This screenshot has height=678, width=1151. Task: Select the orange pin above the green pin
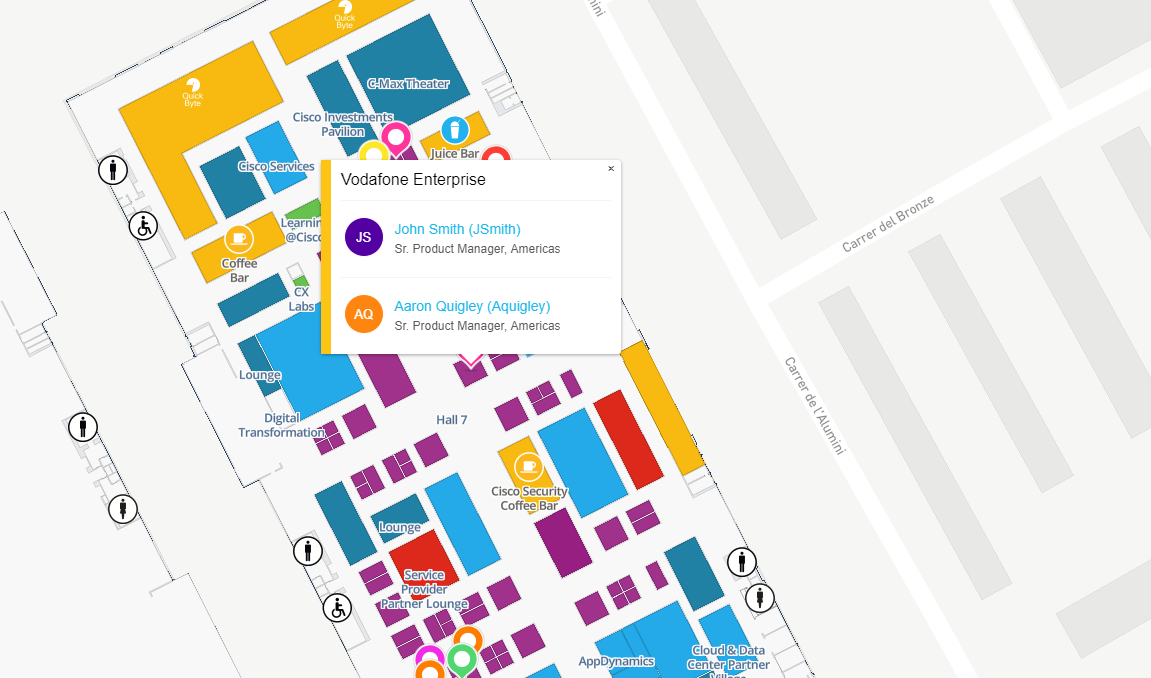coord(468,638)
